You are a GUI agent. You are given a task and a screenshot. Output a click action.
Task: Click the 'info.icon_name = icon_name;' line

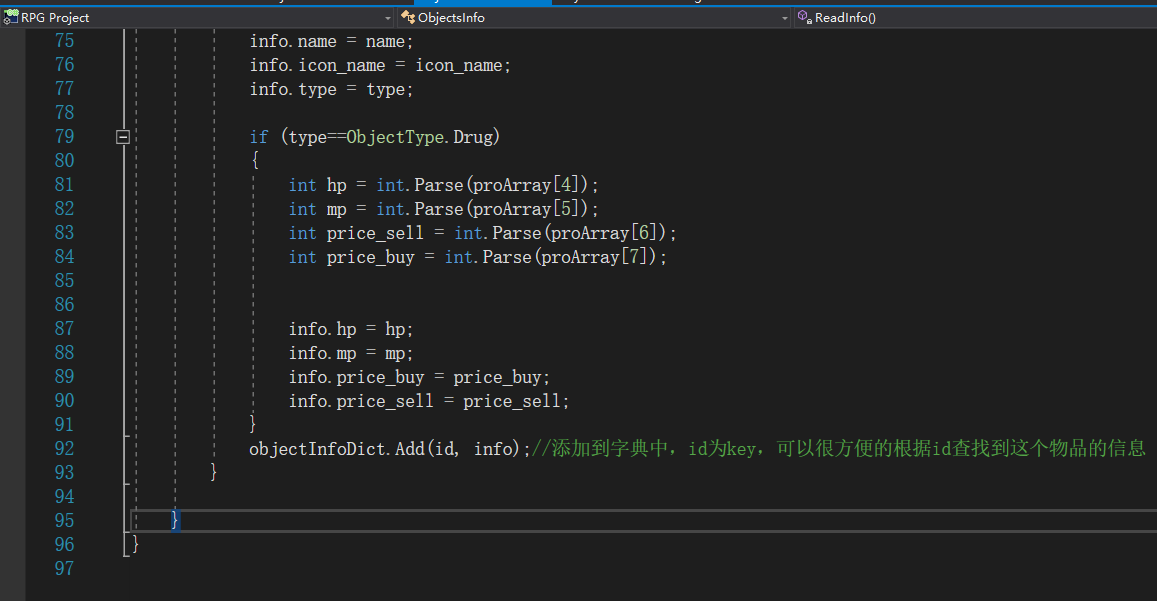[x=380, y=66]
